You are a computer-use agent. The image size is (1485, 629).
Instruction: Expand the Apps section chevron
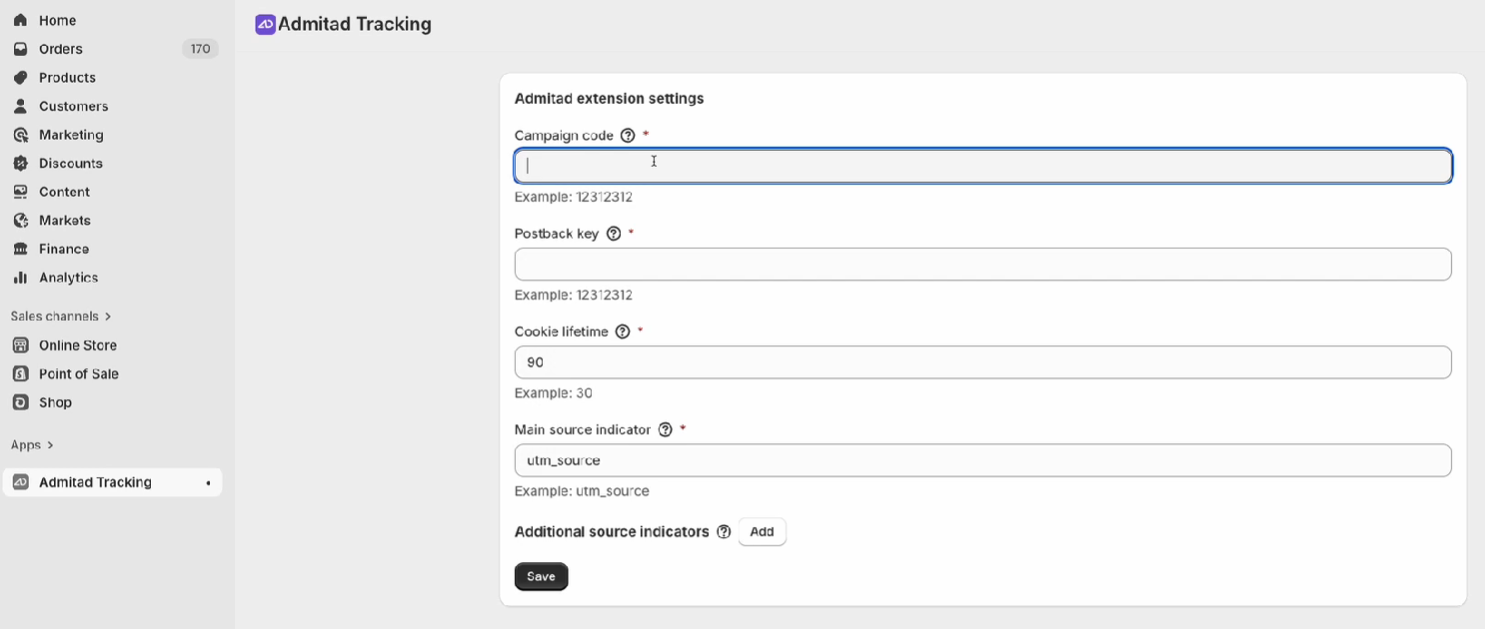tap(50, 445)
